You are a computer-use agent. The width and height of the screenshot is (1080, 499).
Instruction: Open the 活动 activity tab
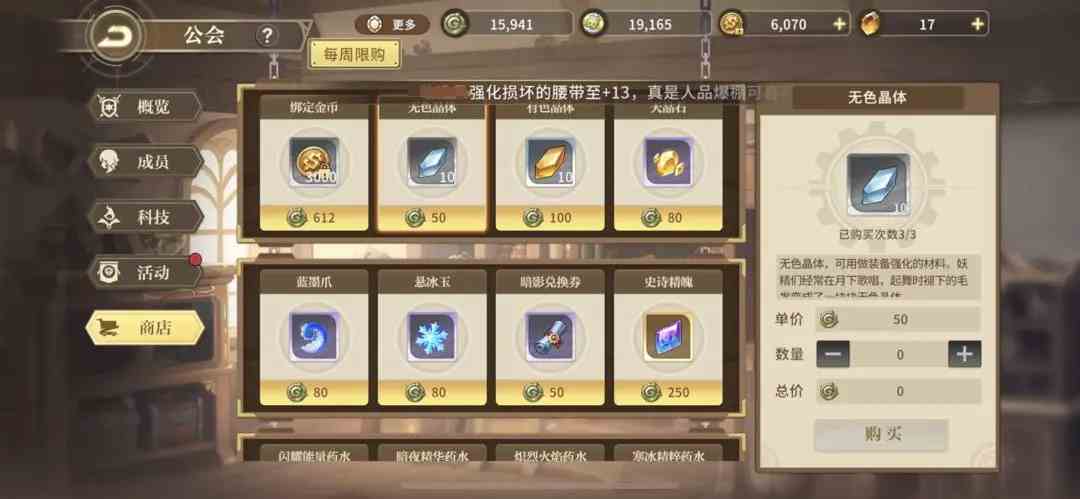(145, 273)
